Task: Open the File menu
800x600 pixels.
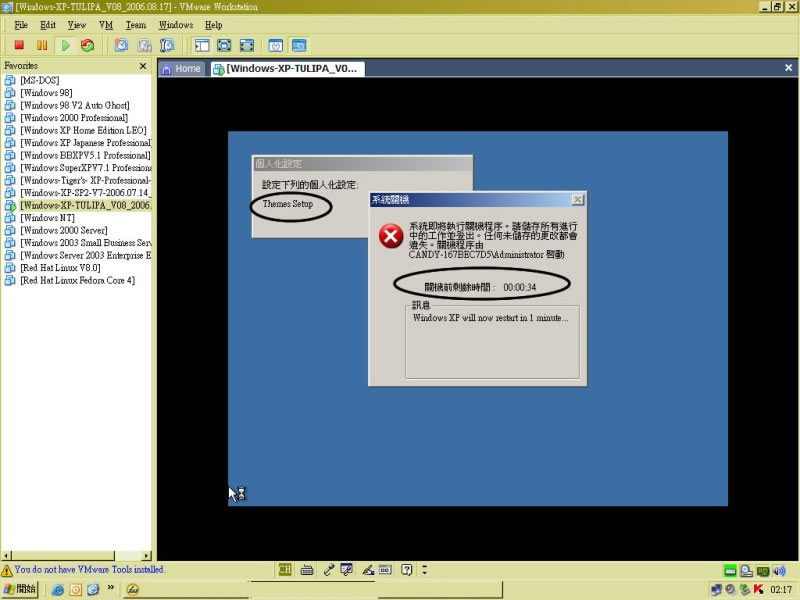Action: (21, 25)
